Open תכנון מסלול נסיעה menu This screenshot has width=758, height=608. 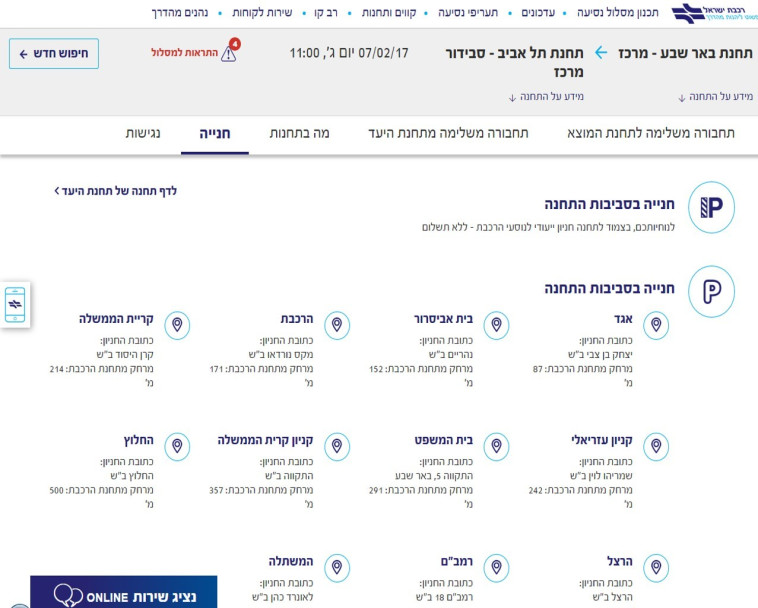click(618, 13)
